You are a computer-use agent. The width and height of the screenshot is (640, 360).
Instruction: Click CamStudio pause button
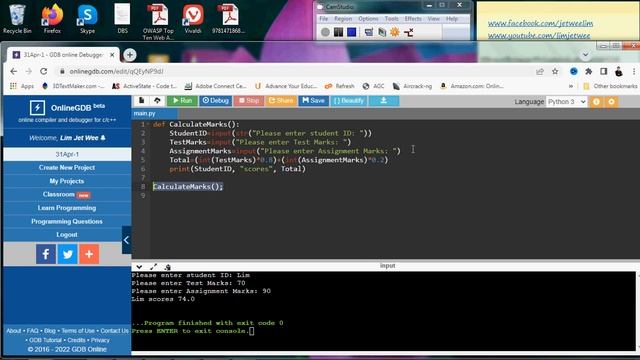click(x=338, y=32)
